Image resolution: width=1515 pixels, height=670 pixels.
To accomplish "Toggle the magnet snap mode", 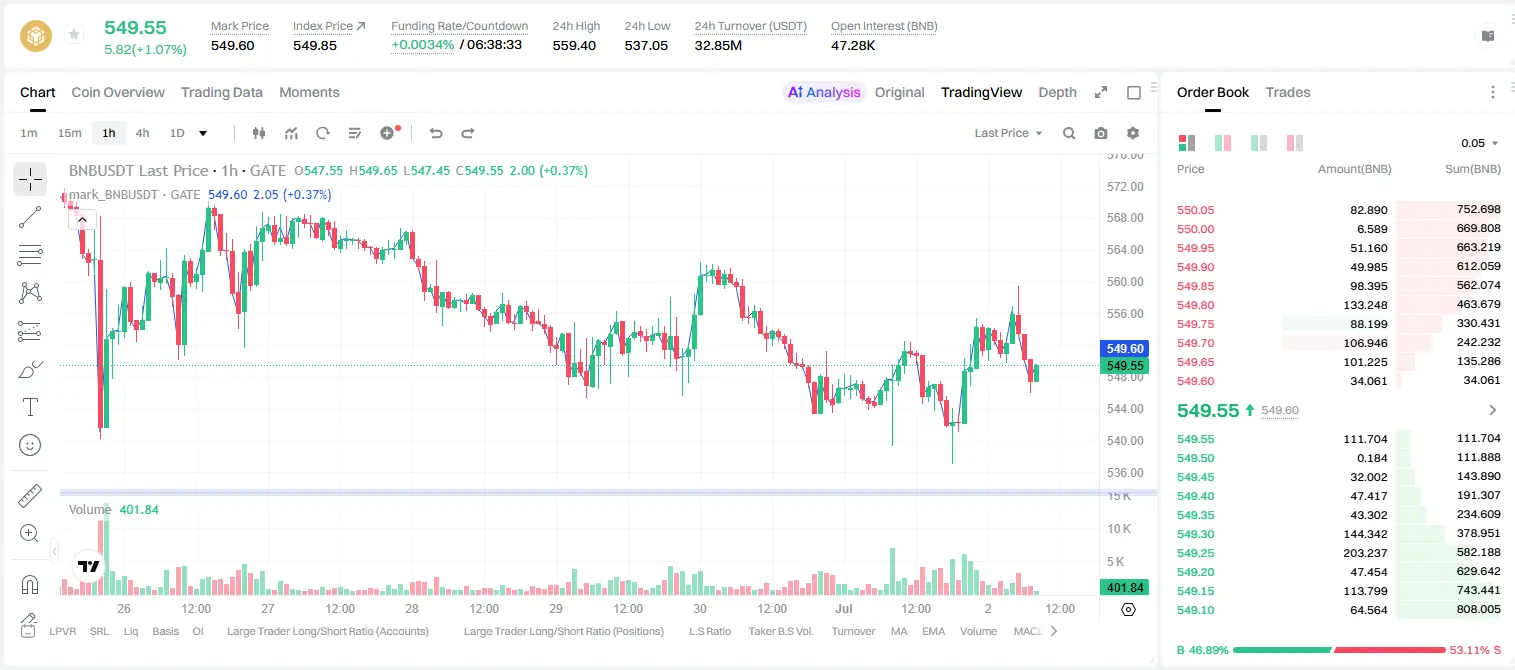I will (x=30, y=584).
